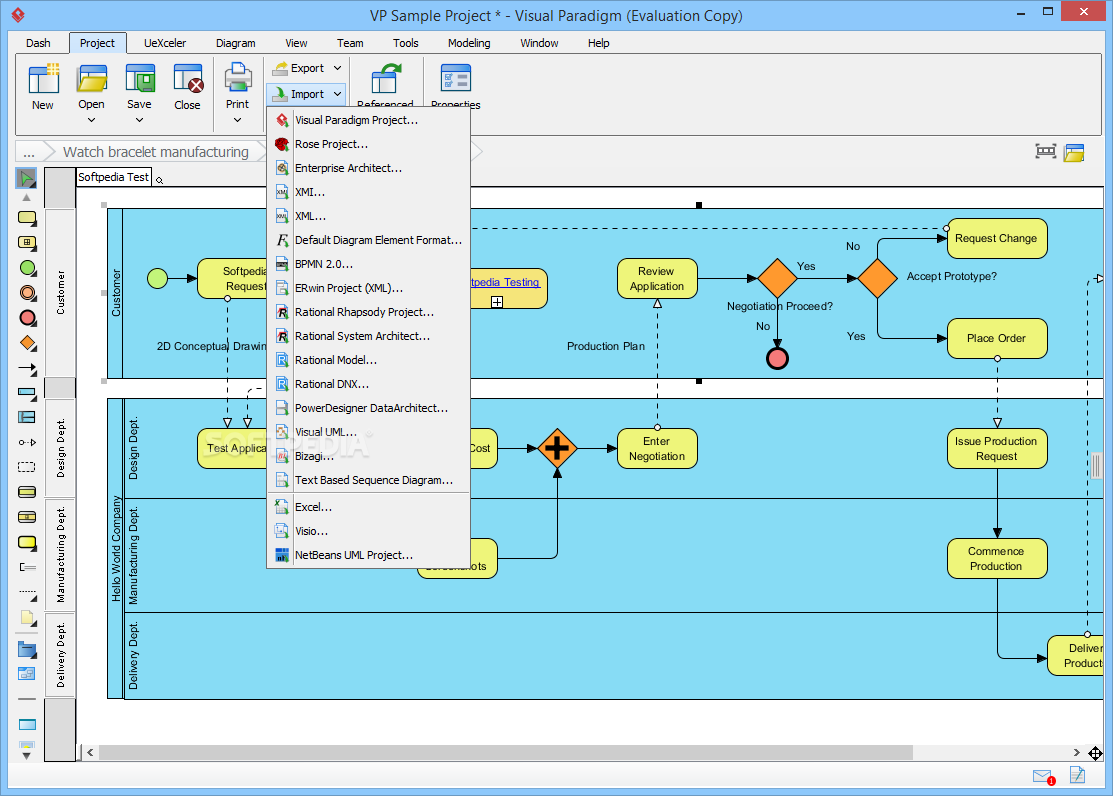
Task: Select the Message Flow dashed arrow tool
Action: tap(27, 442)
